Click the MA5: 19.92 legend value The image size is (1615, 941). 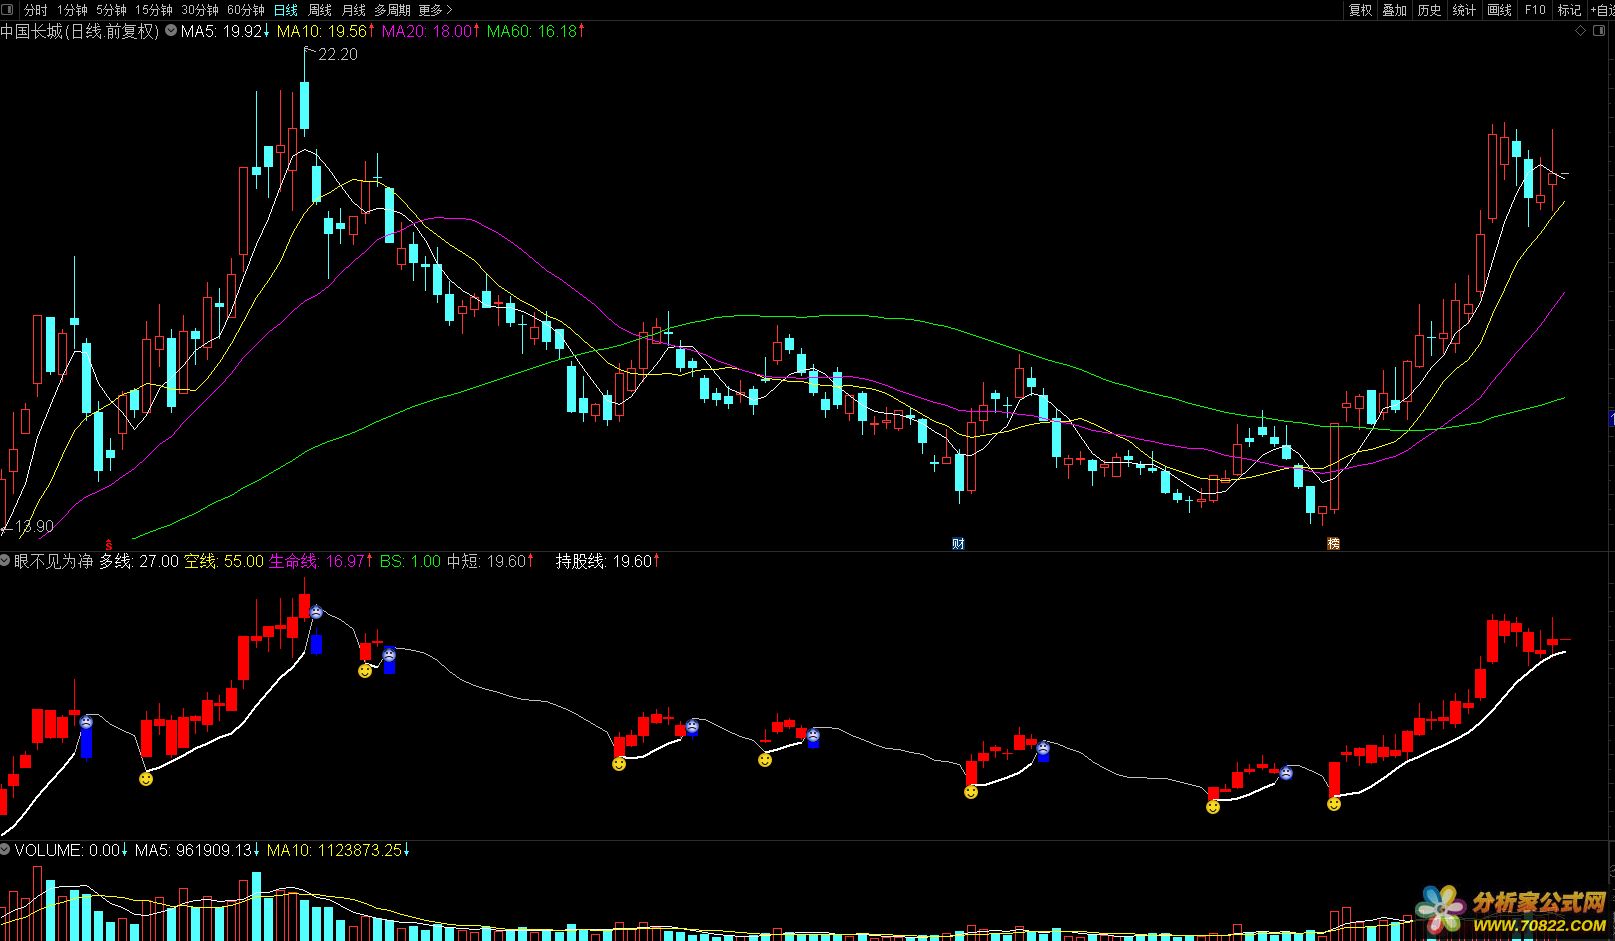click(x=226, y=31)
